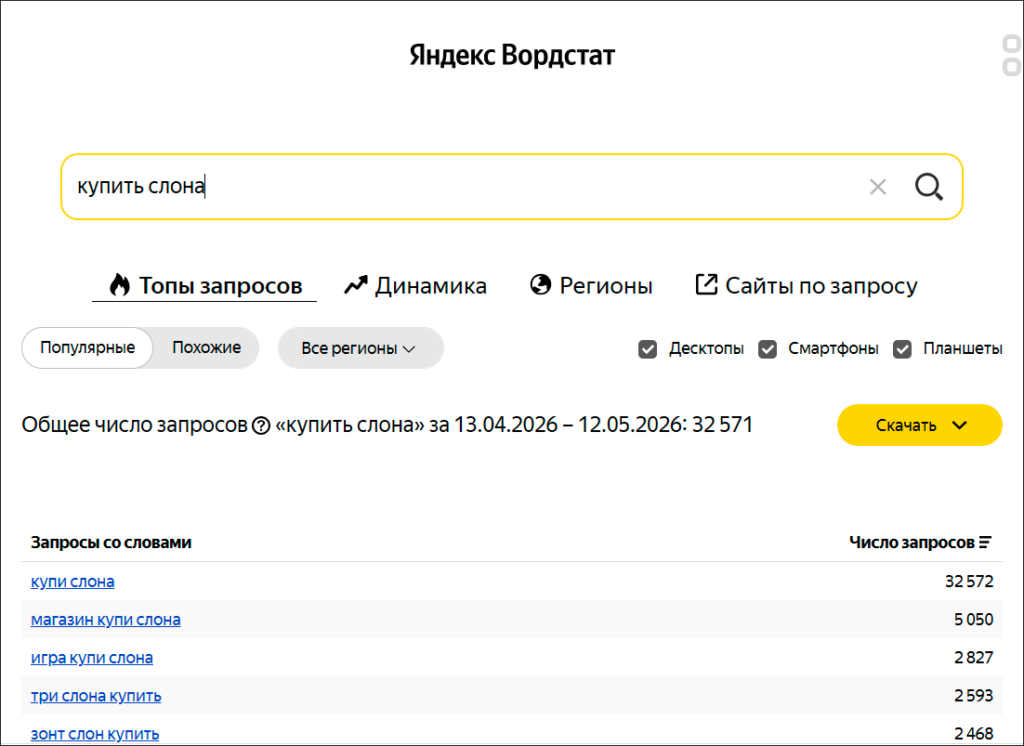Uncheck the Планшеты checkbox

tap(902, 349)
